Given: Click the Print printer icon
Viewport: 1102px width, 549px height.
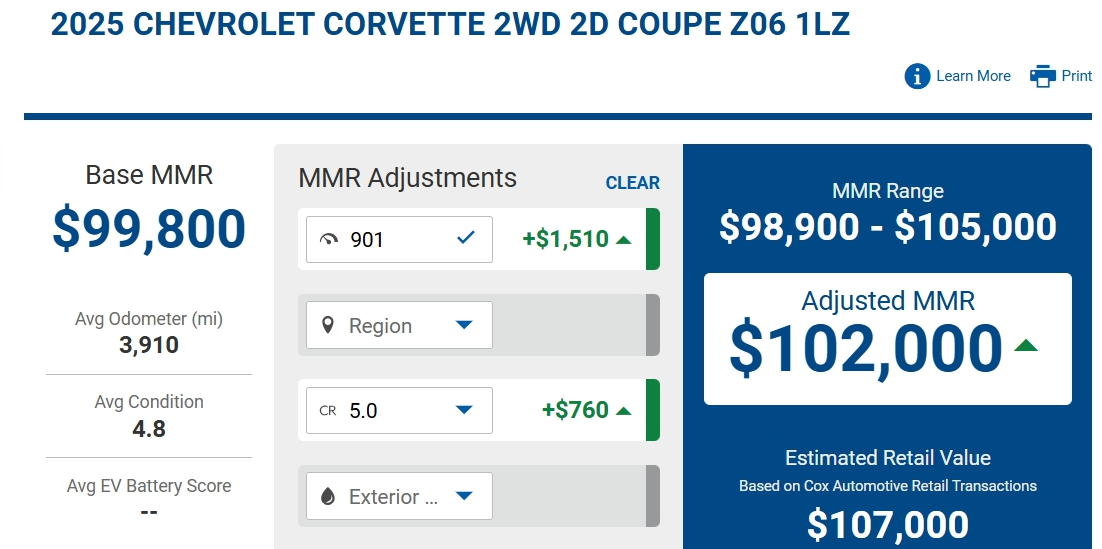Looking at the screenshot, I should pos(1043,76).
